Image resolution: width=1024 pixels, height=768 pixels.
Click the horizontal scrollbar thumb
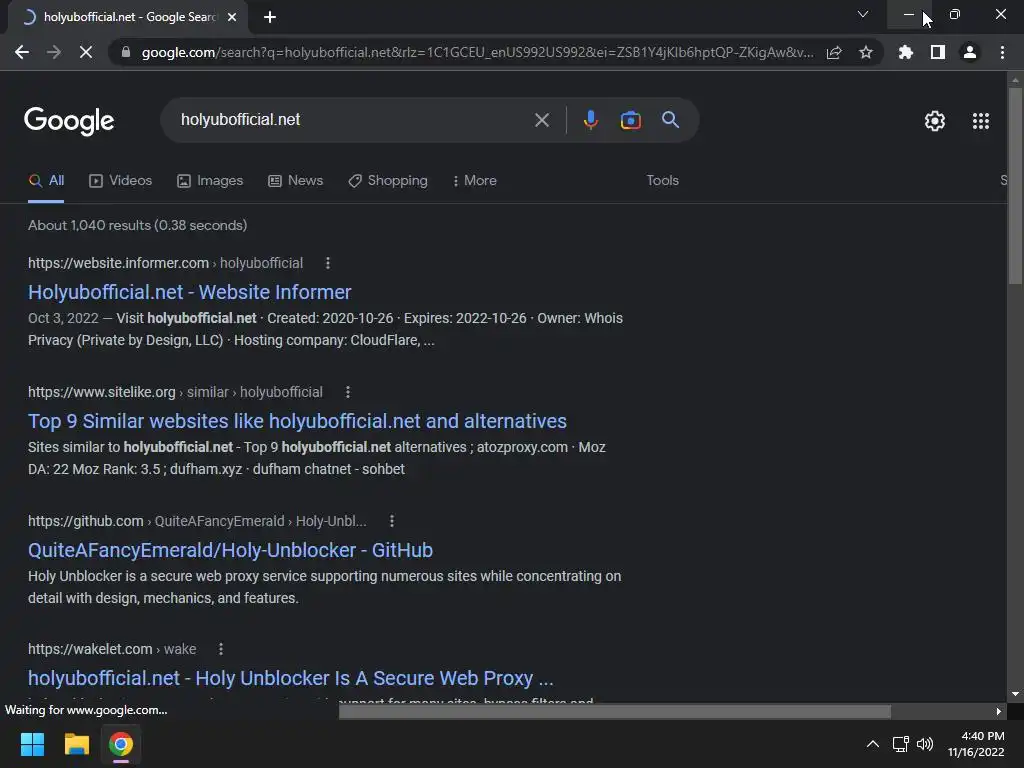tap(615, 712)
